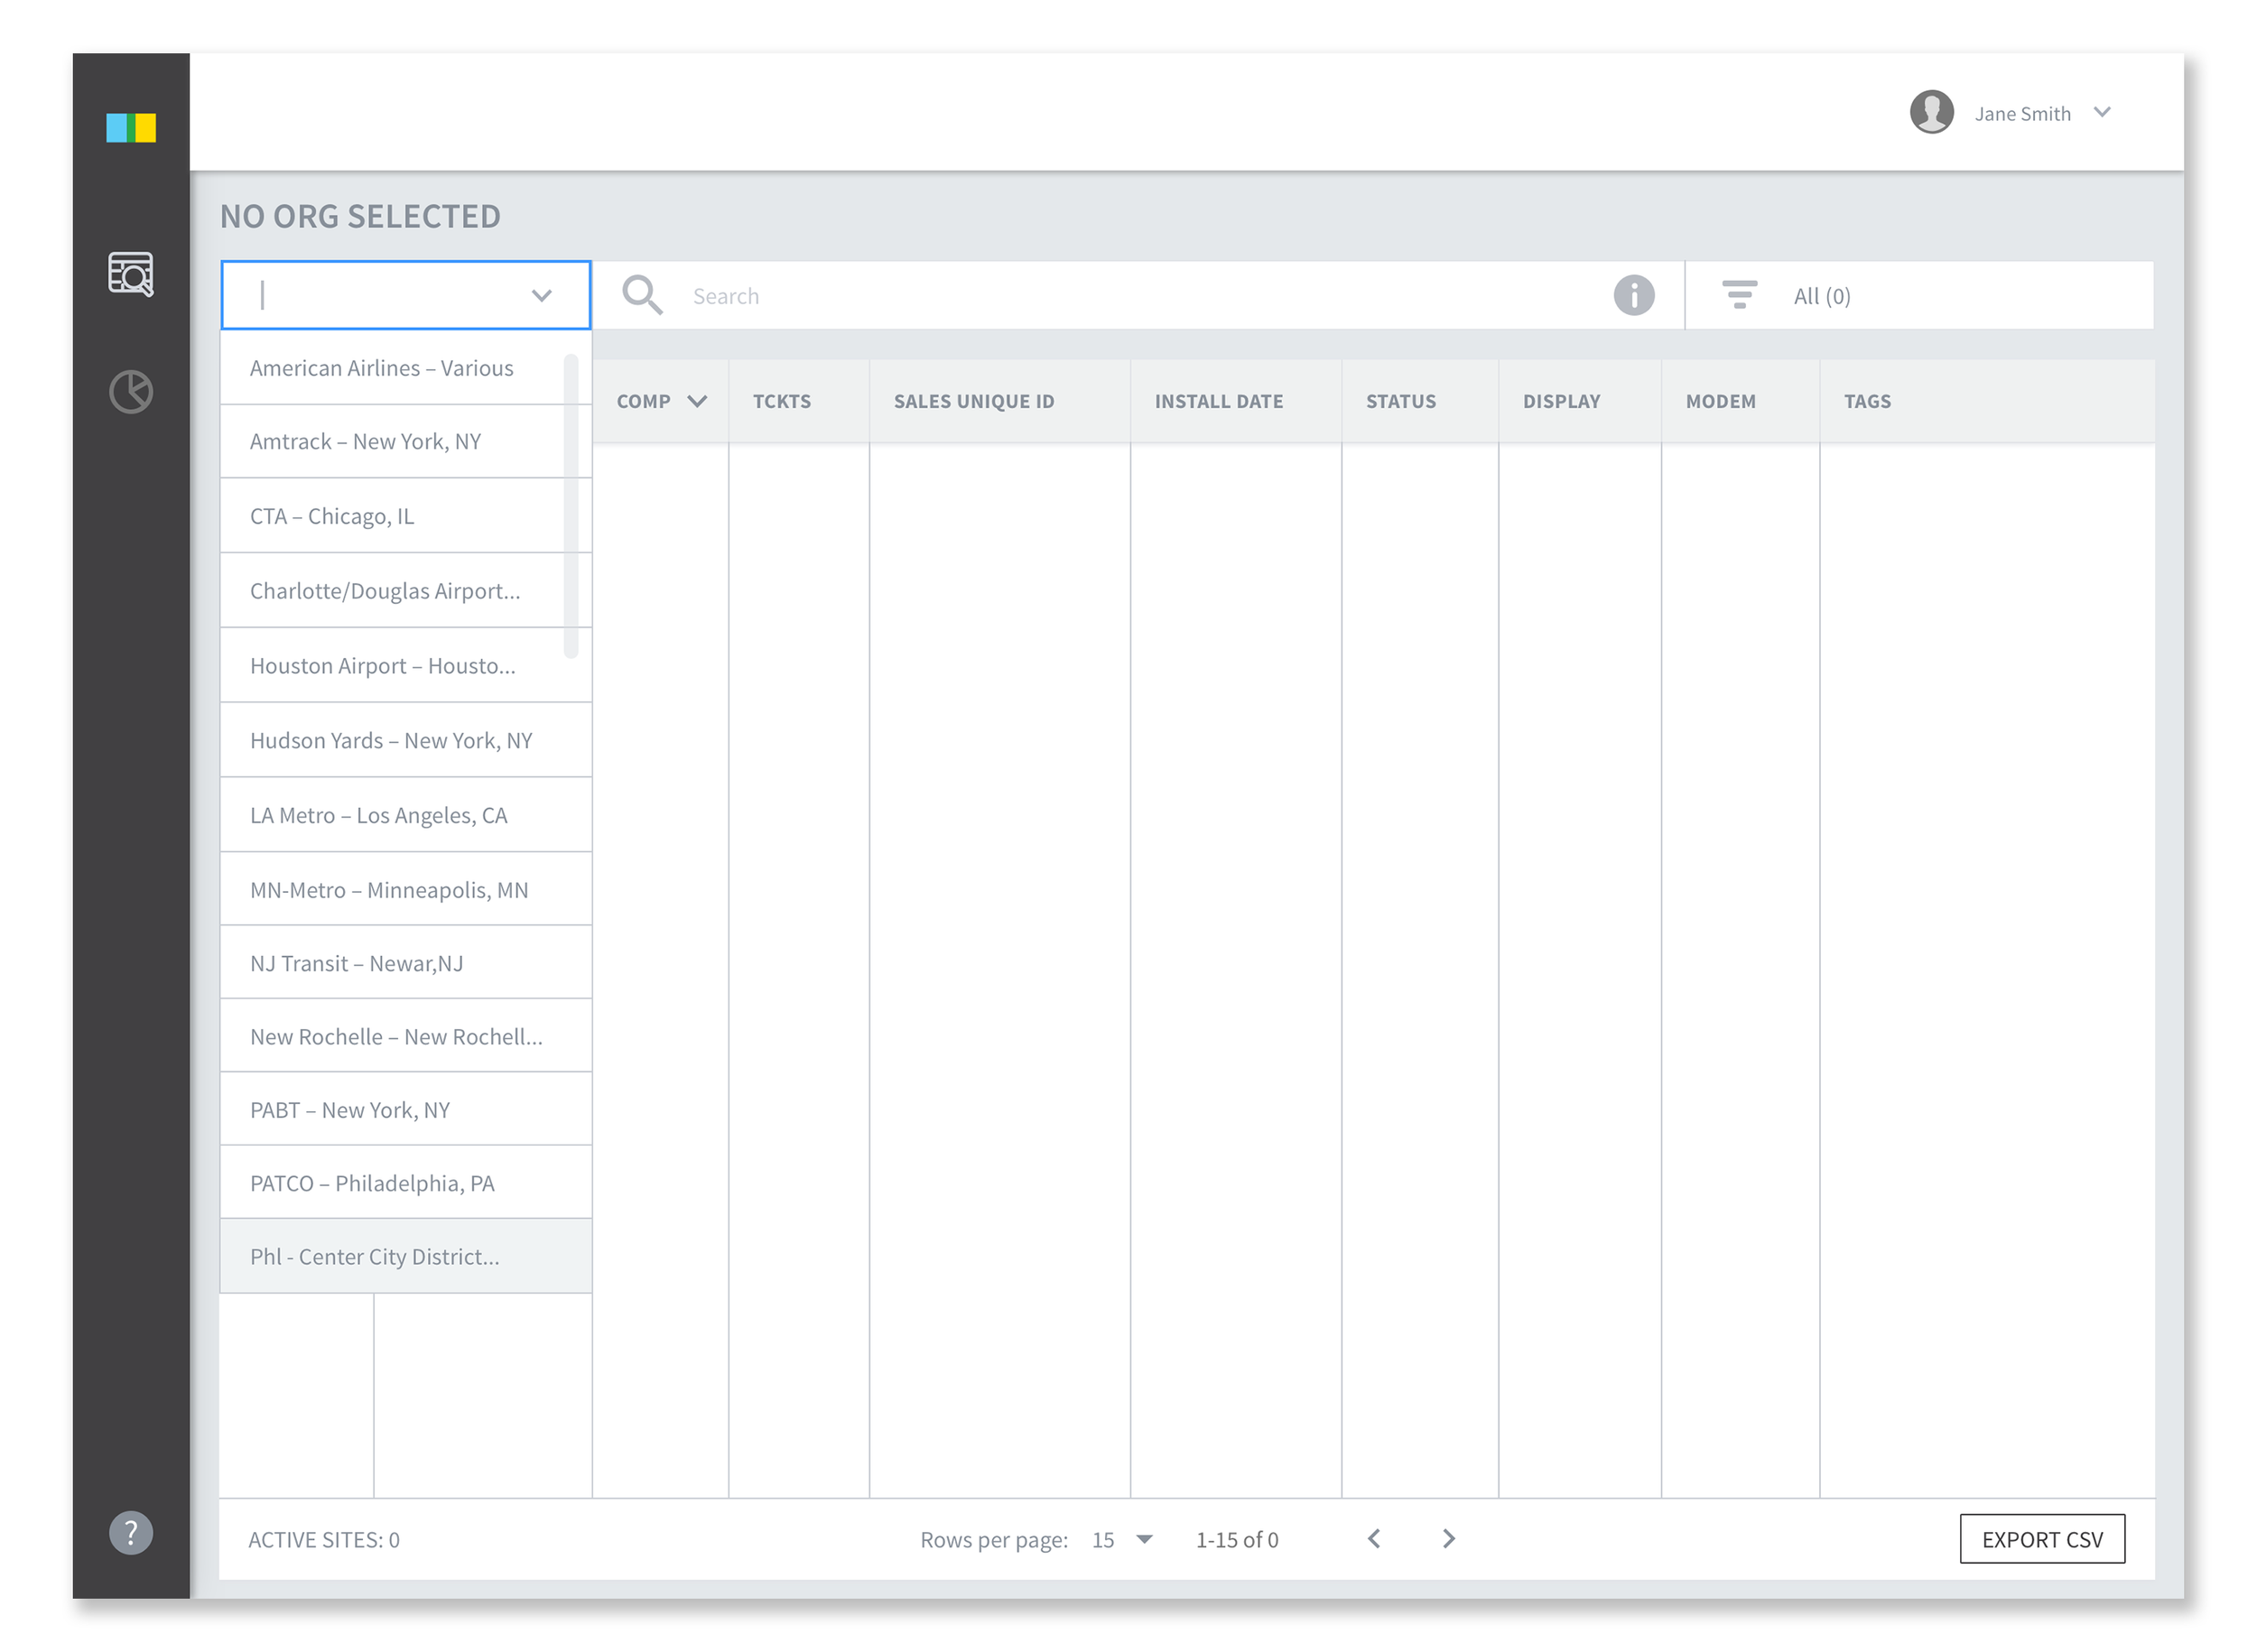Select Amtrack – New York, NY
Image resolution: width=2257 pixels, height=1652 pixels.
pyautogui.click(x=365, y=442)
